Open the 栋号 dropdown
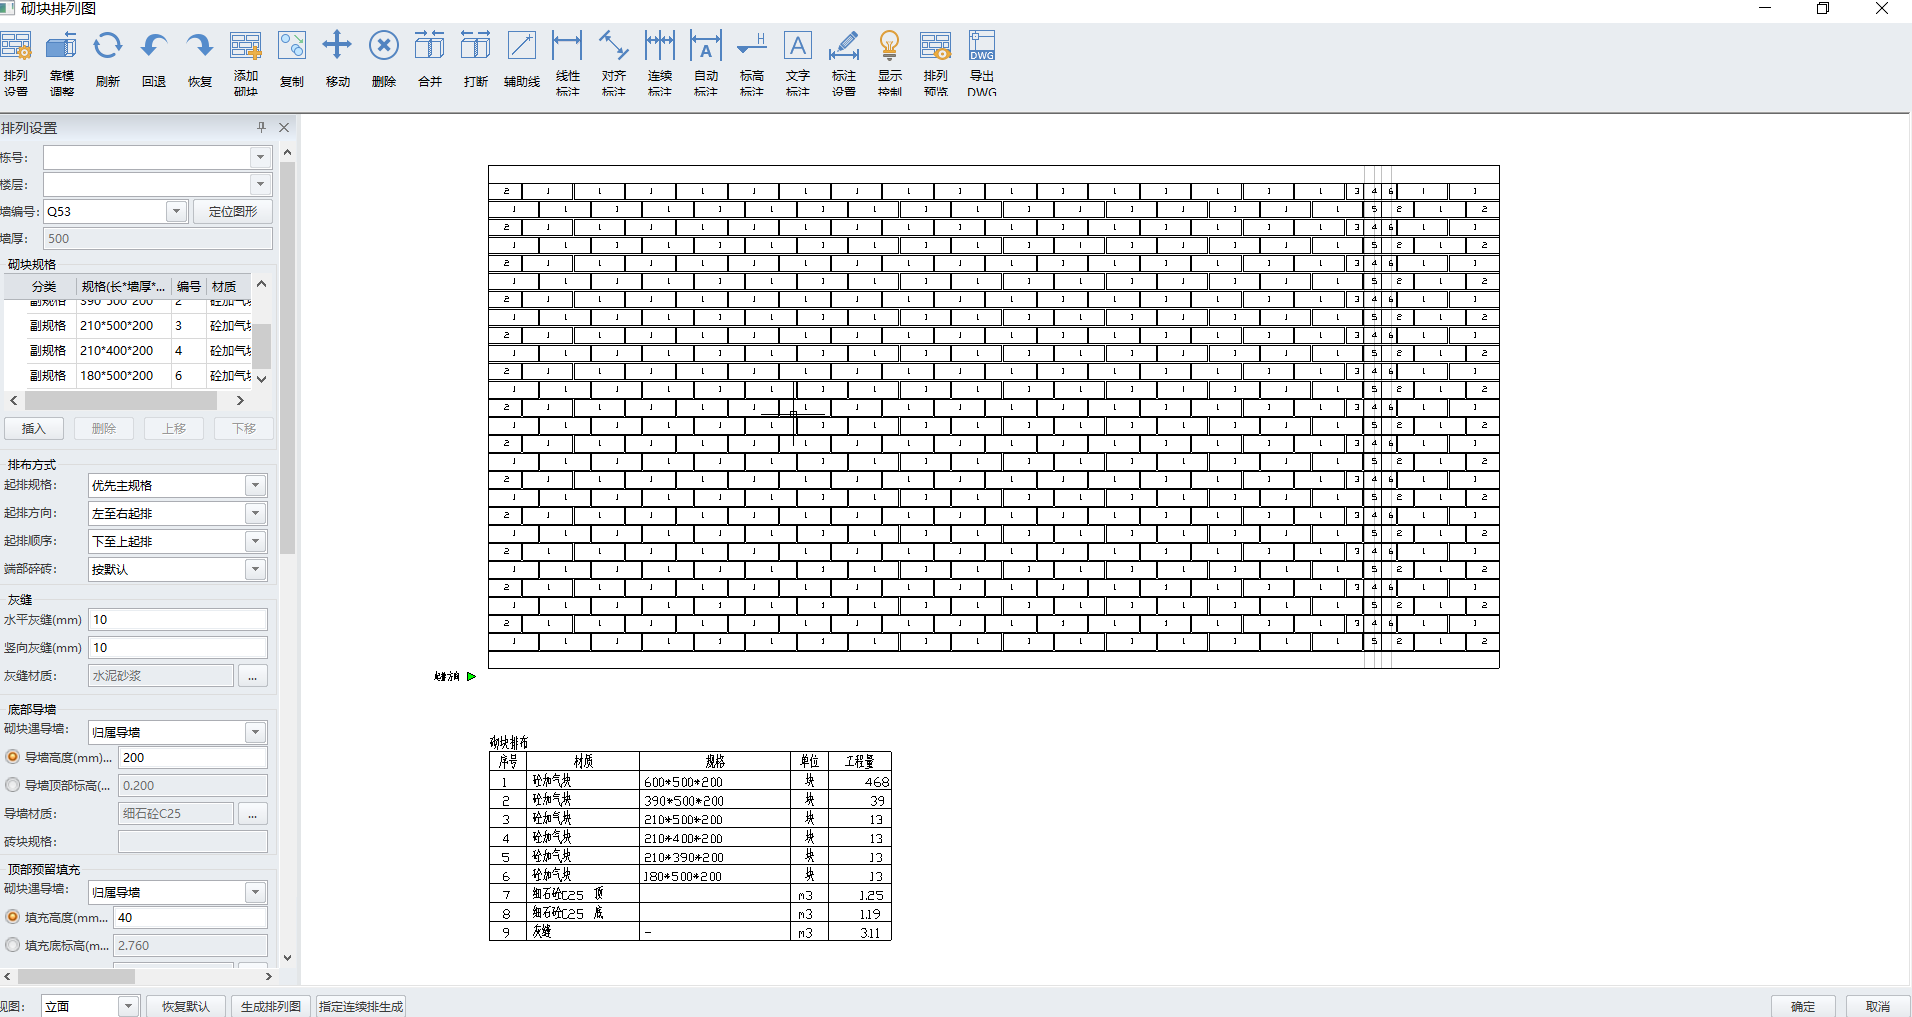Image resolution: width=1912 pixels, height=1017 pixels. coord(261,157)
